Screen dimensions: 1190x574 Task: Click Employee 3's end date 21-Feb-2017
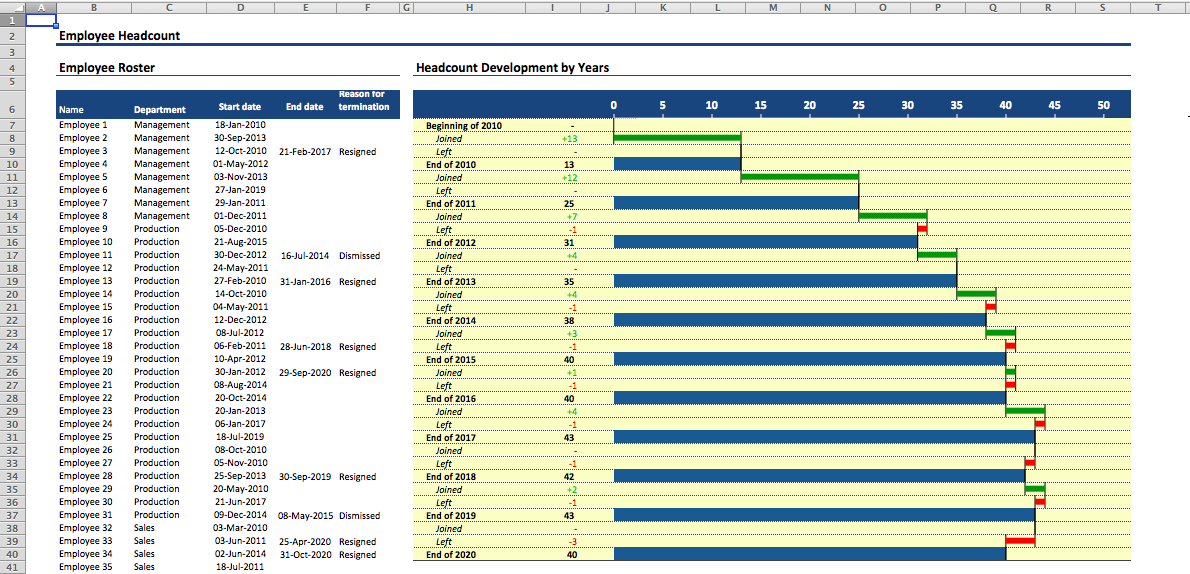[x=305, y=151]
